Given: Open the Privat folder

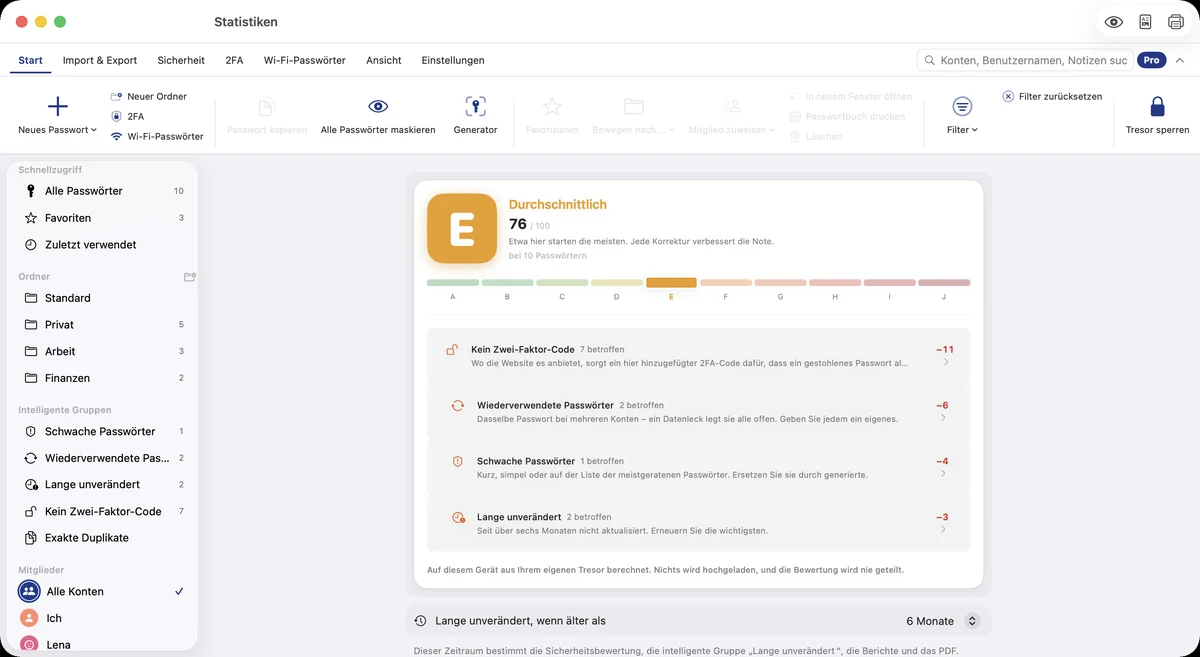Looking at the screenshot, I should (103, 325).
